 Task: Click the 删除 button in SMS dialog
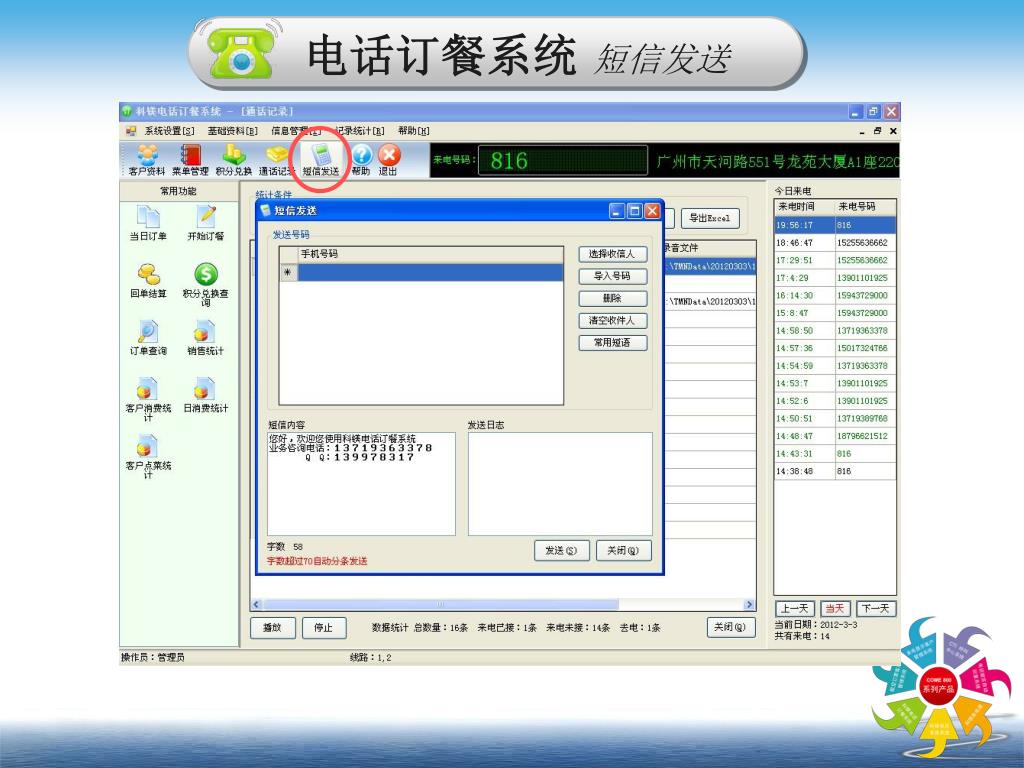click(x=613, y=298)
